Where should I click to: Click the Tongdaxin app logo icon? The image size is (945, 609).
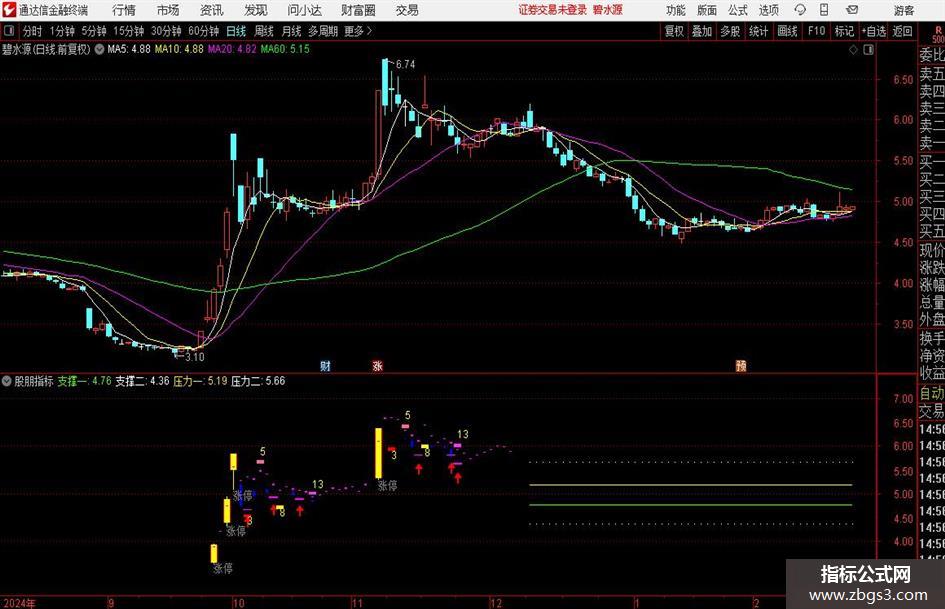point(9,10)
